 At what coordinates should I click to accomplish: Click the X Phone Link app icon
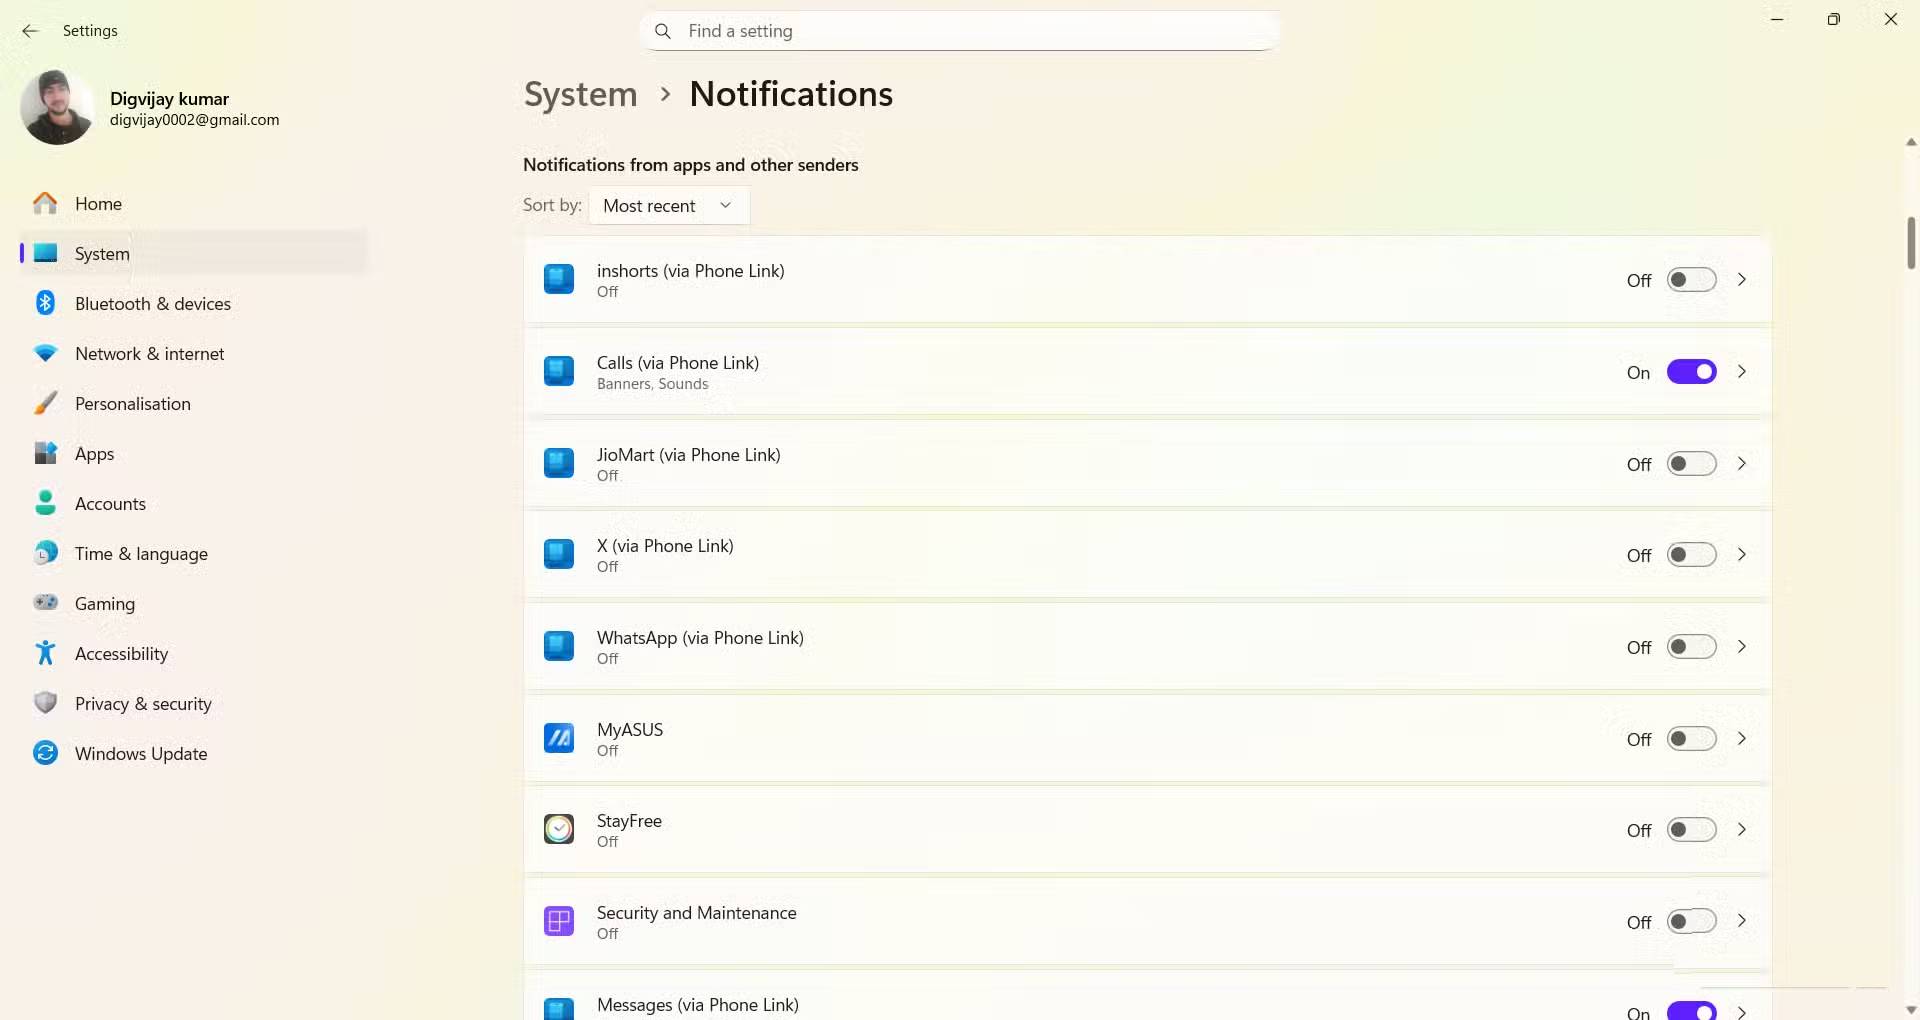tap(559, 554)
